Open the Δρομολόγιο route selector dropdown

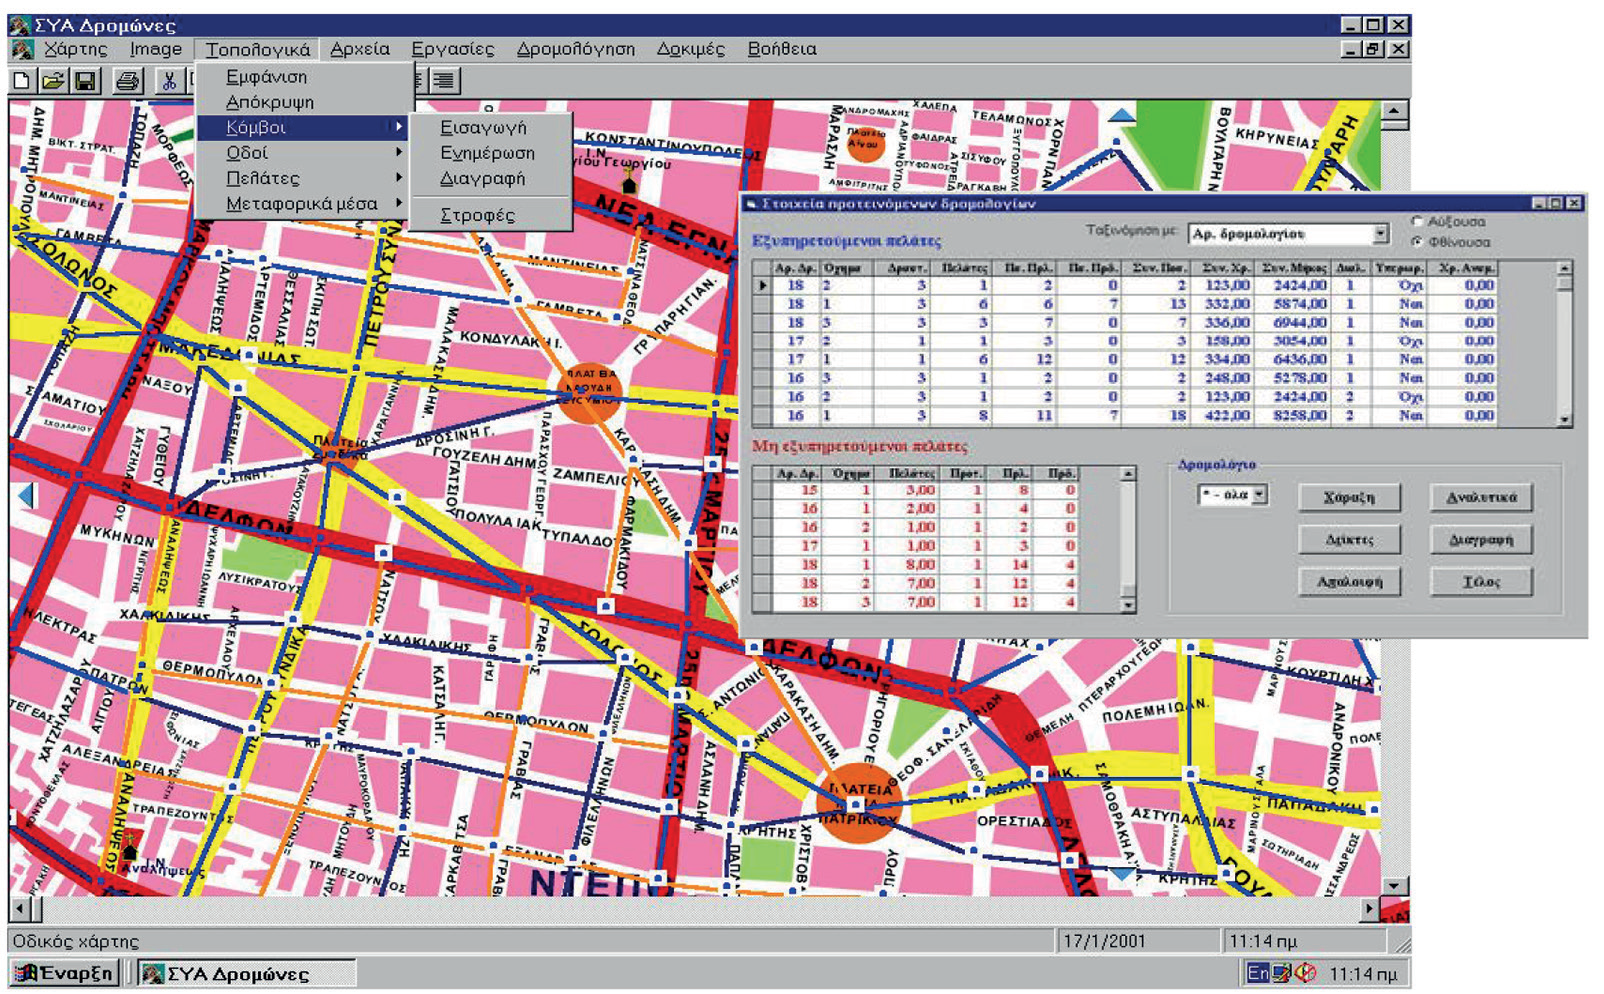(1259, 494)
